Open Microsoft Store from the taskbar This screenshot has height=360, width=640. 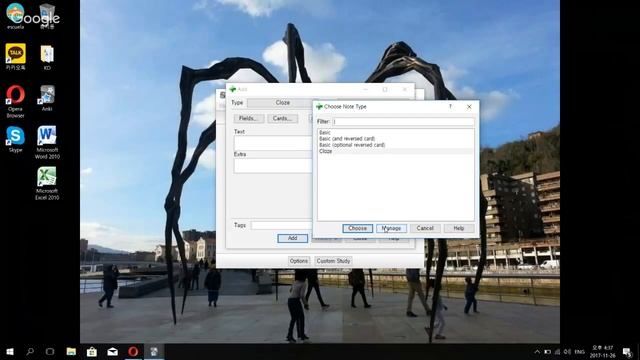[x=92, y=351]
